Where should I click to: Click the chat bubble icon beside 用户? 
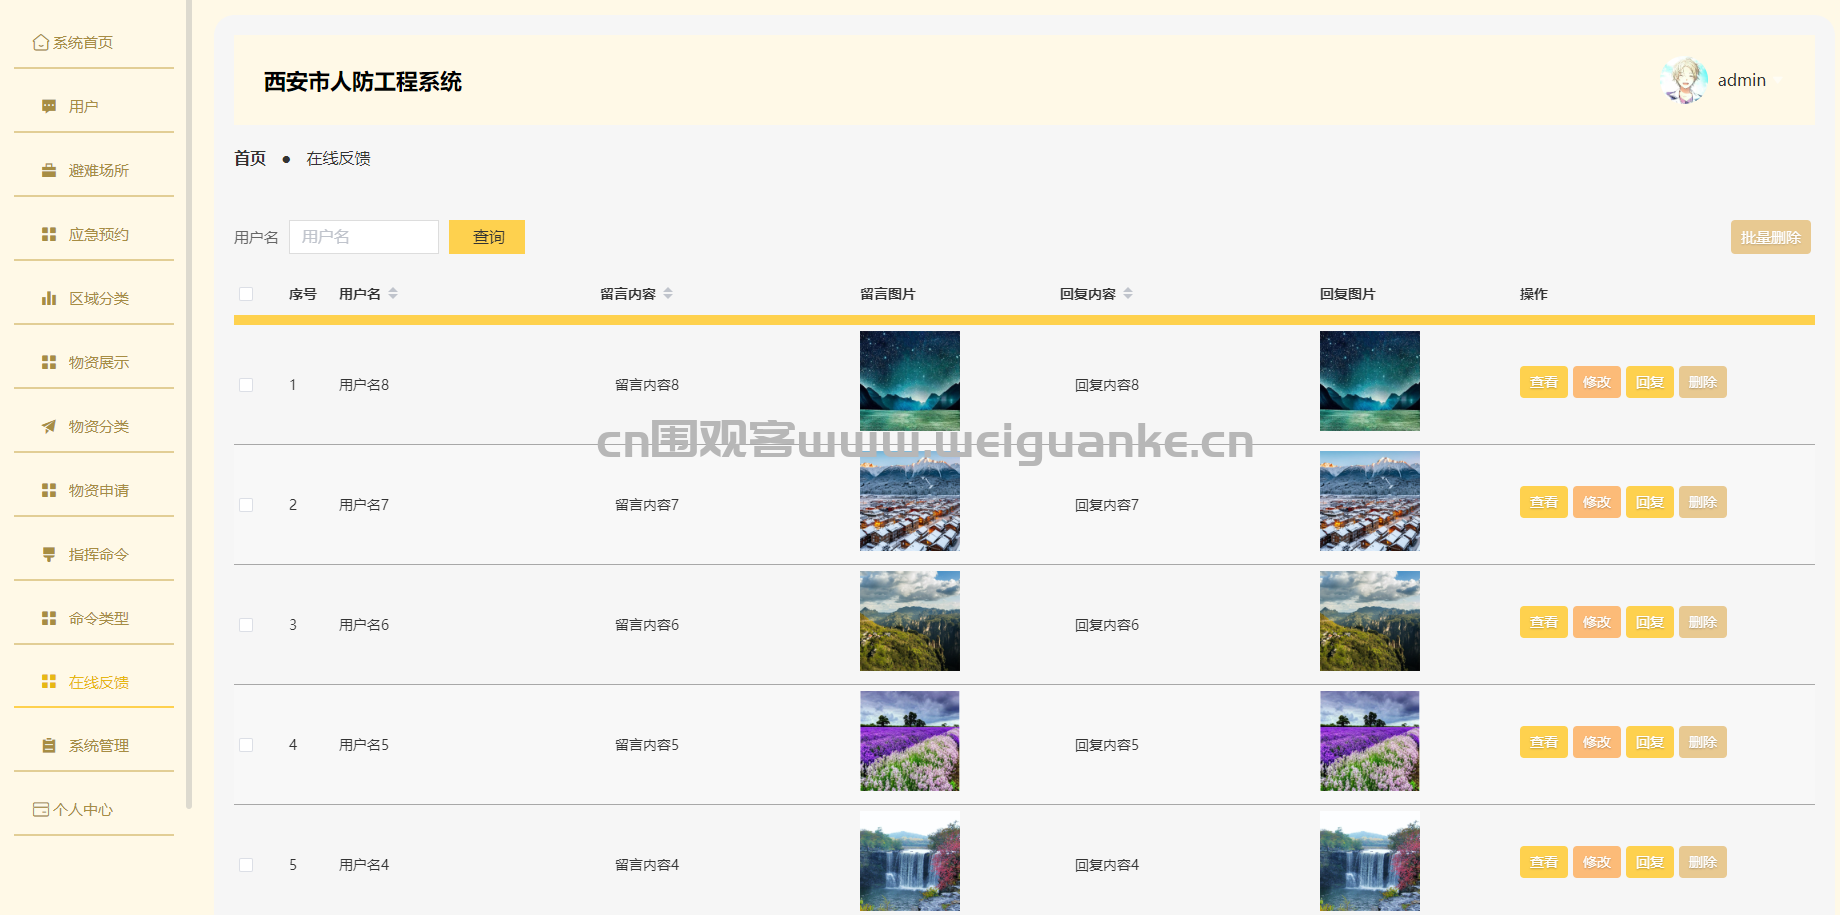click(48, 106)
